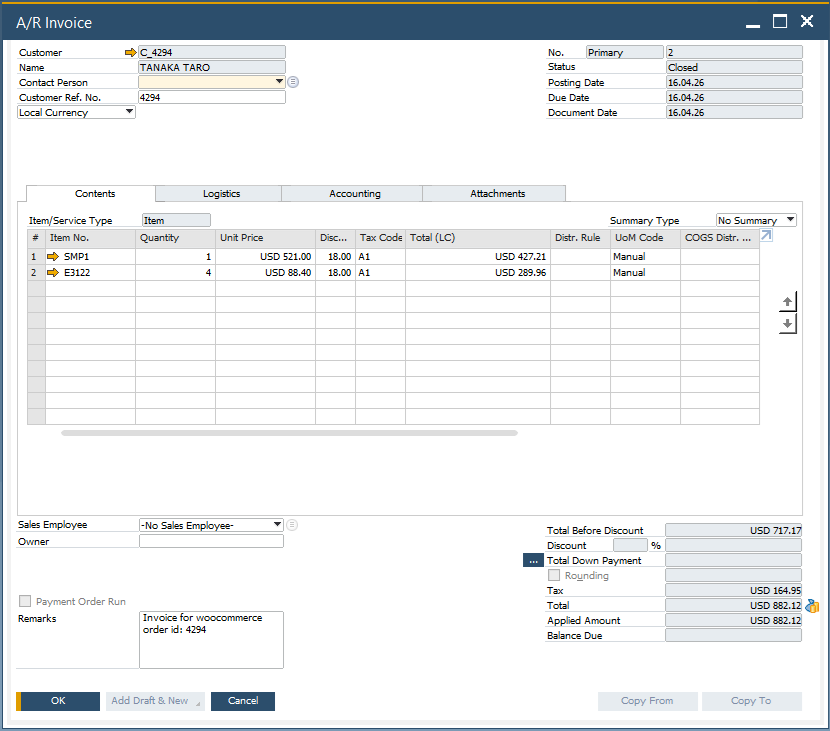Click the horizontal table scrollbar
This screenshot has height=731, width=830.
click(x=290, y=433)
